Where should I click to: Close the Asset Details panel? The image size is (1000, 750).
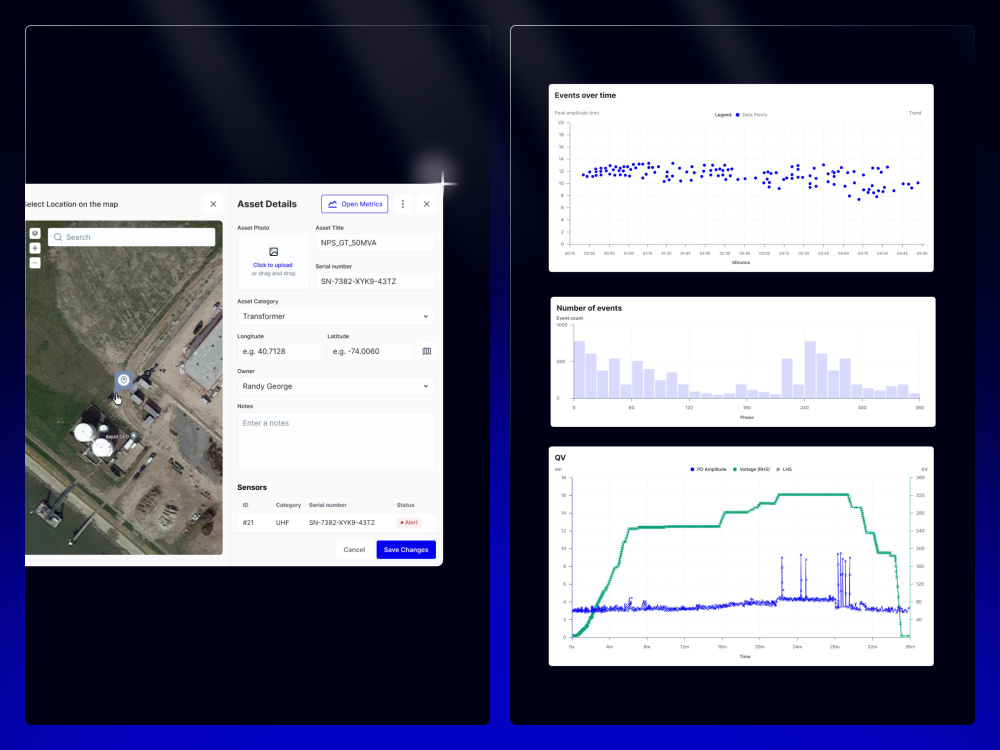point(427,204)
